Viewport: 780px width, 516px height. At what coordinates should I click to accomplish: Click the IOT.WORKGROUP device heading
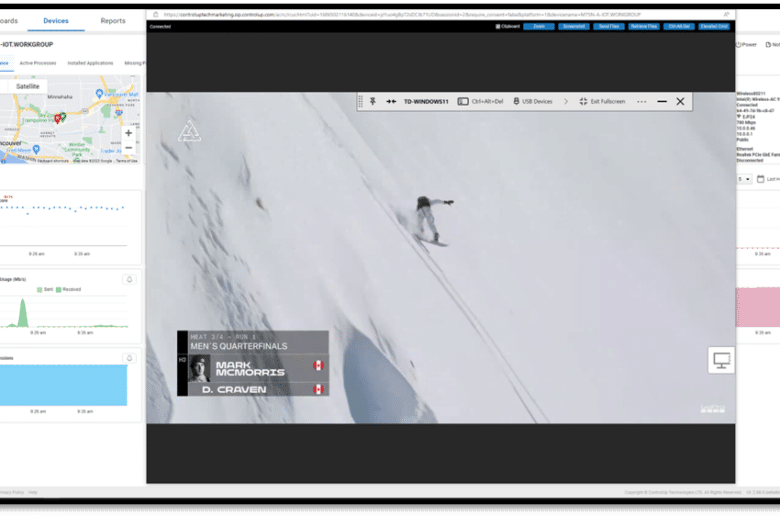[x=27, y=44]
